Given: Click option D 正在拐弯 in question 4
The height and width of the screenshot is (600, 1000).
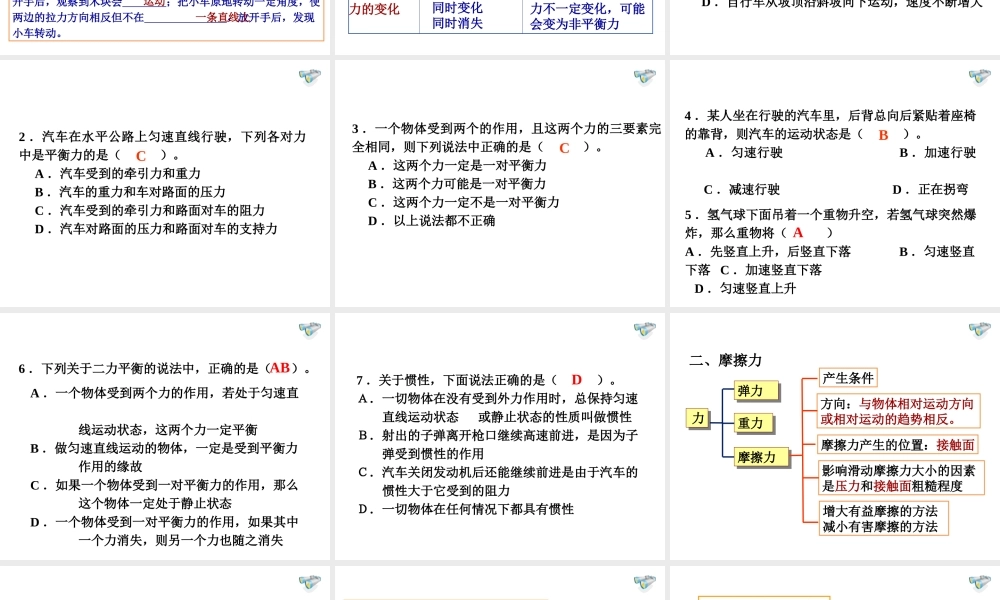Looking at the screenshot, I should pyautogui.click(x=930, y=189).
